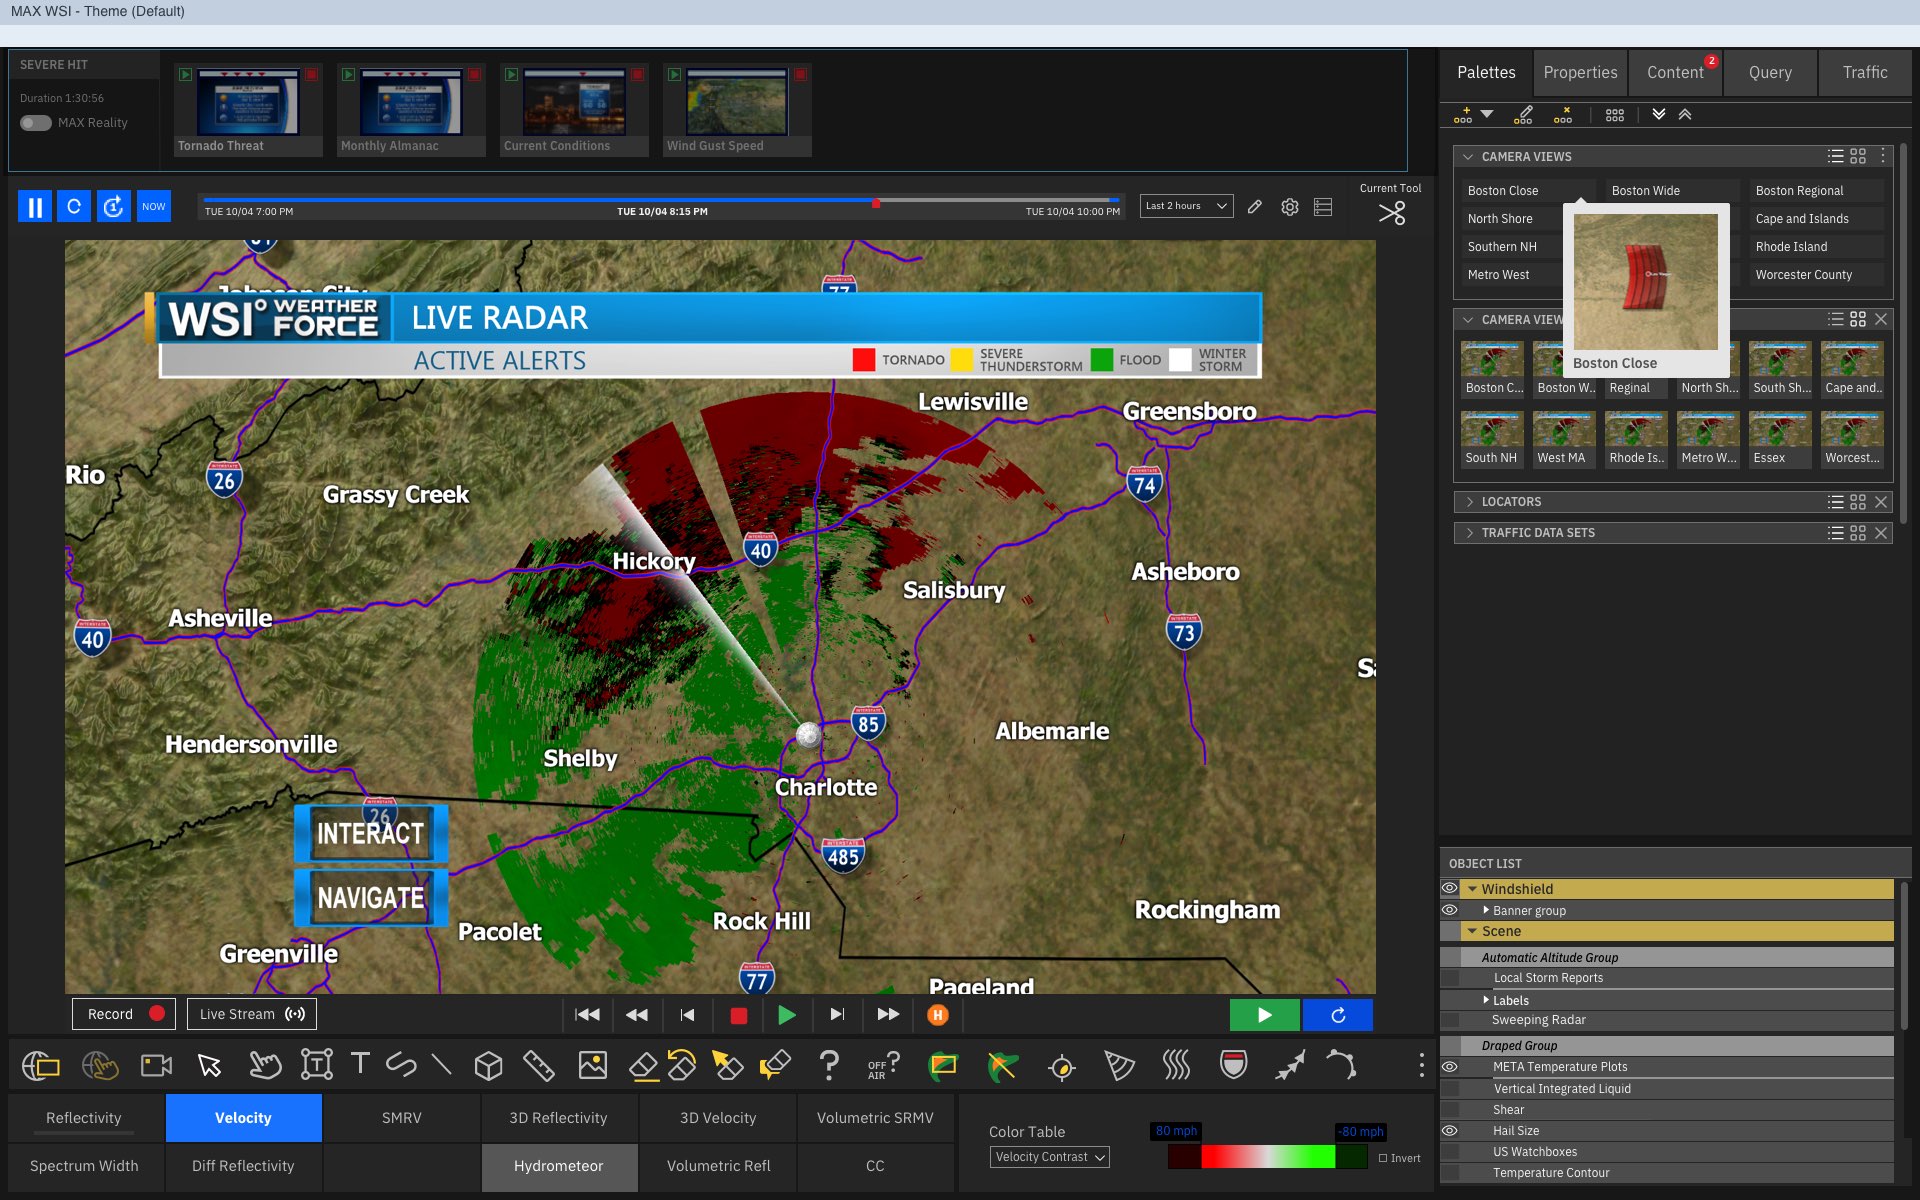Click the scissors Current Tool icon
The width and height of the screenshot is (1920, 1200).
click(x=1391, y=213)
